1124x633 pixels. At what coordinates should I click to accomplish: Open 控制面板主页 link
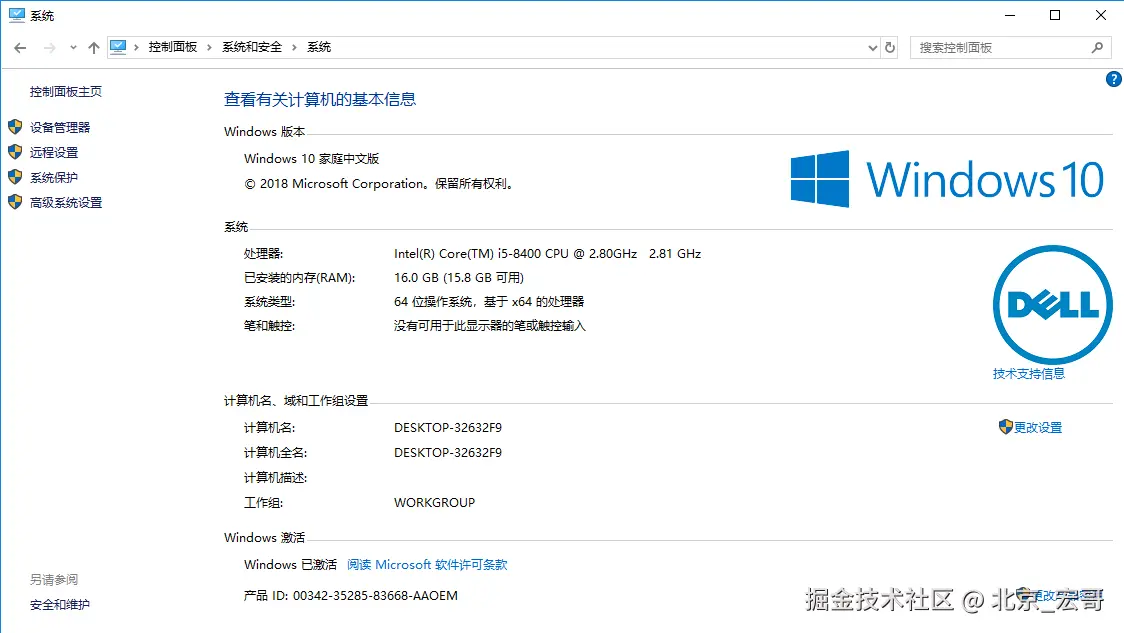point(66,92)
